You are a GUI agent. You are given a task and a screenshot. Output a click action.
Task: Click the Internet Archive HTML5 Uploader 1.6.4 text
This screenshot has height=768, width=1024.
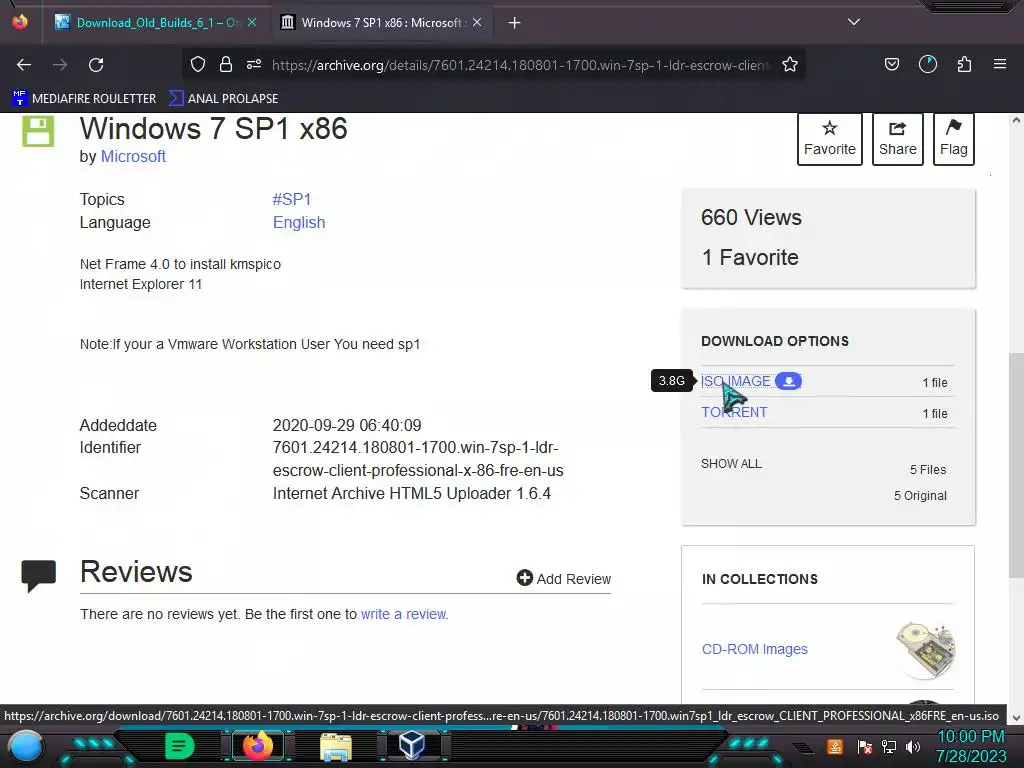coord(411,494)
